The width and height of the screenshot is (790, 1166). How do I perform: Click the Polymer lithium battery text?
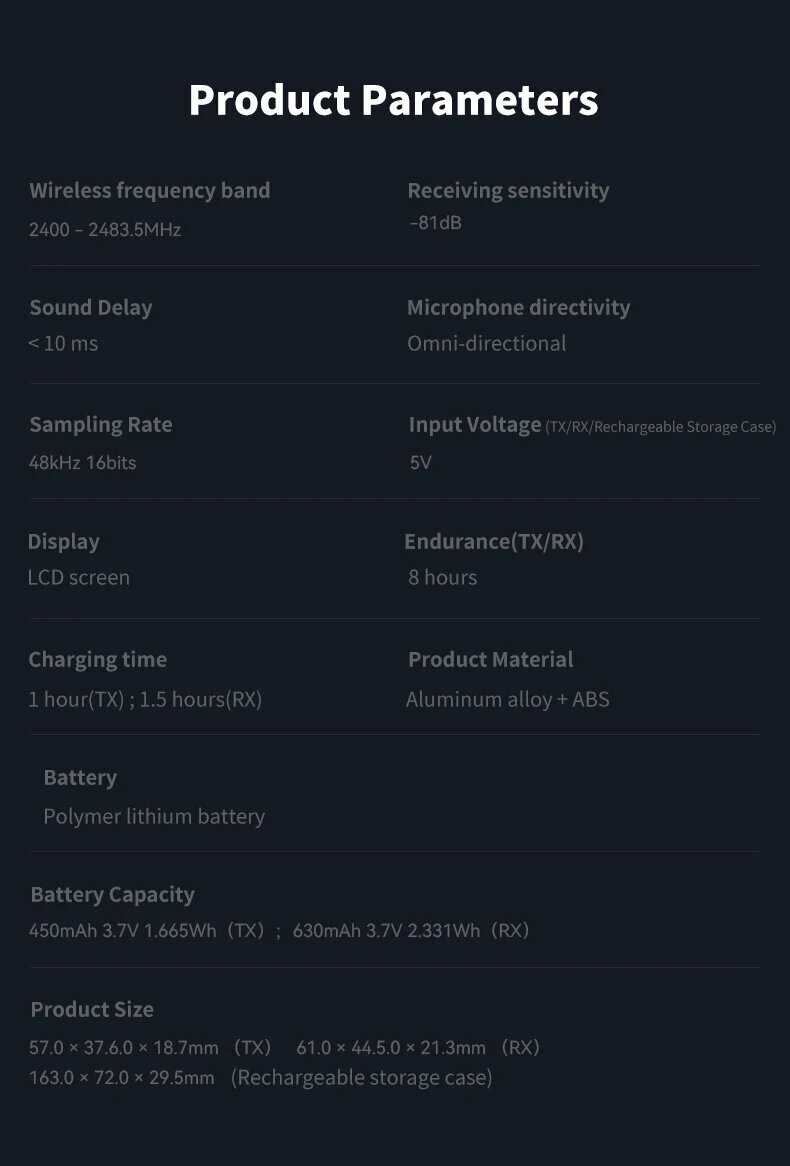(154, 816)
